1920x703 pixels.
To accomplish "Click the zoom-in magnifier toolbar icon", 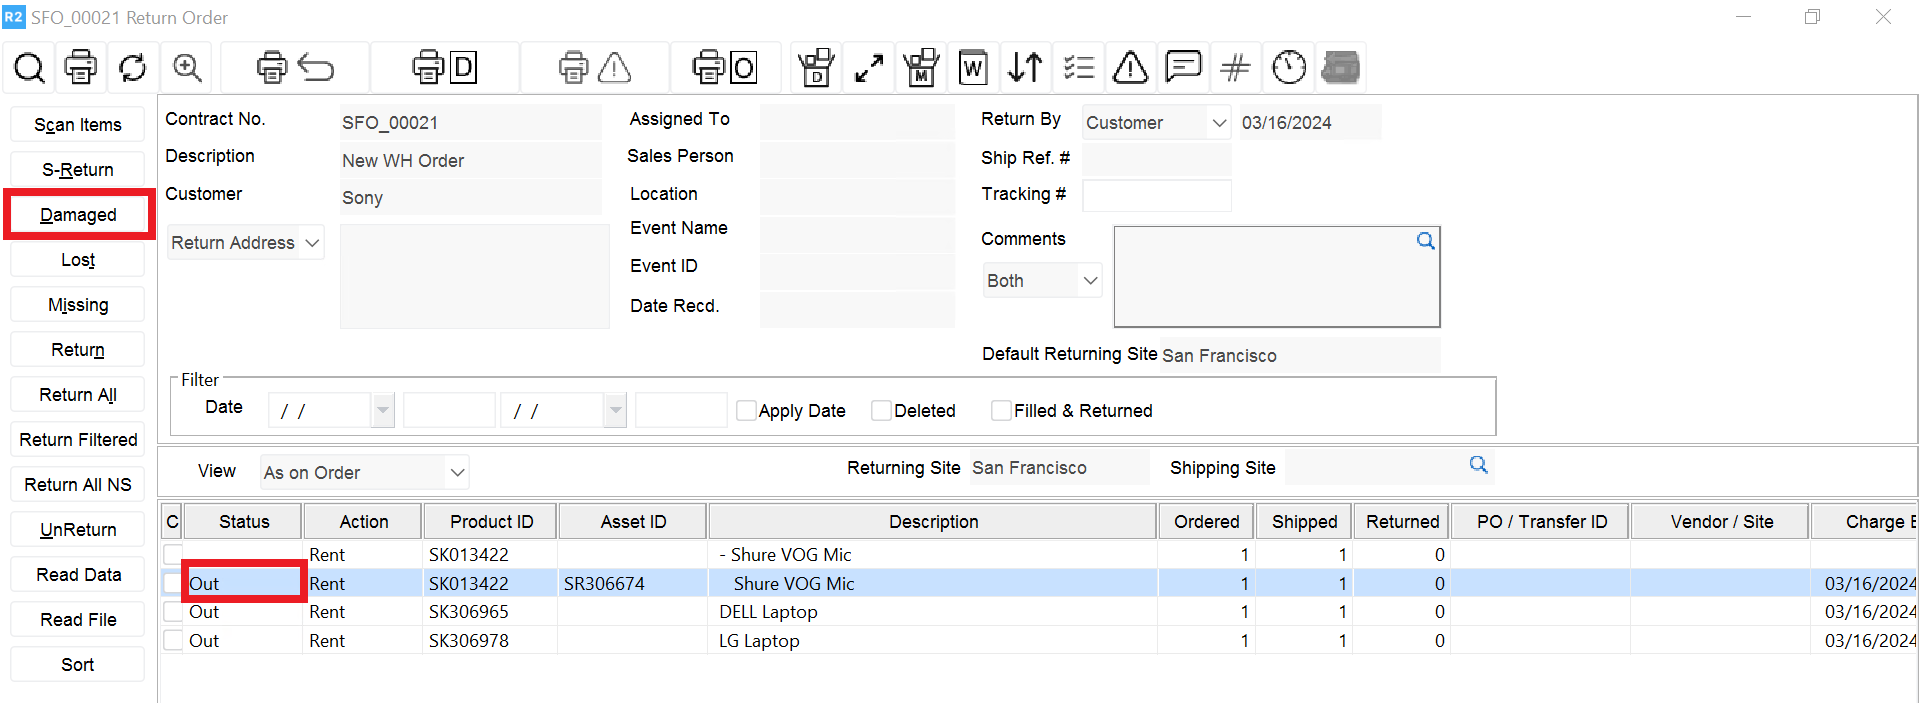I will point(187,68).
